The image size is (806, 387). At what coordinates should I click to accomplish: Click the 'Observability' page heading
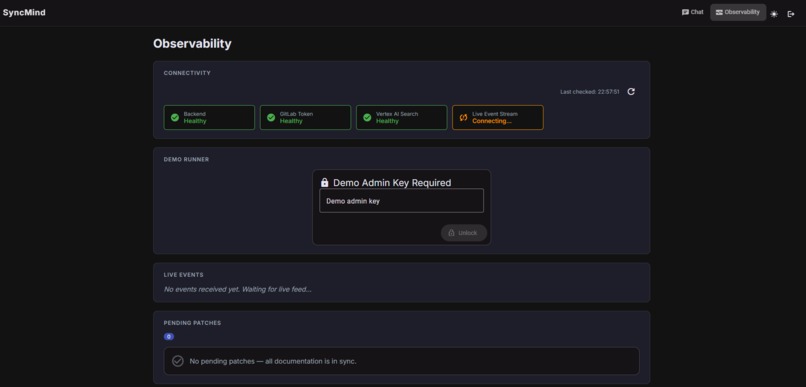(192, 44)
